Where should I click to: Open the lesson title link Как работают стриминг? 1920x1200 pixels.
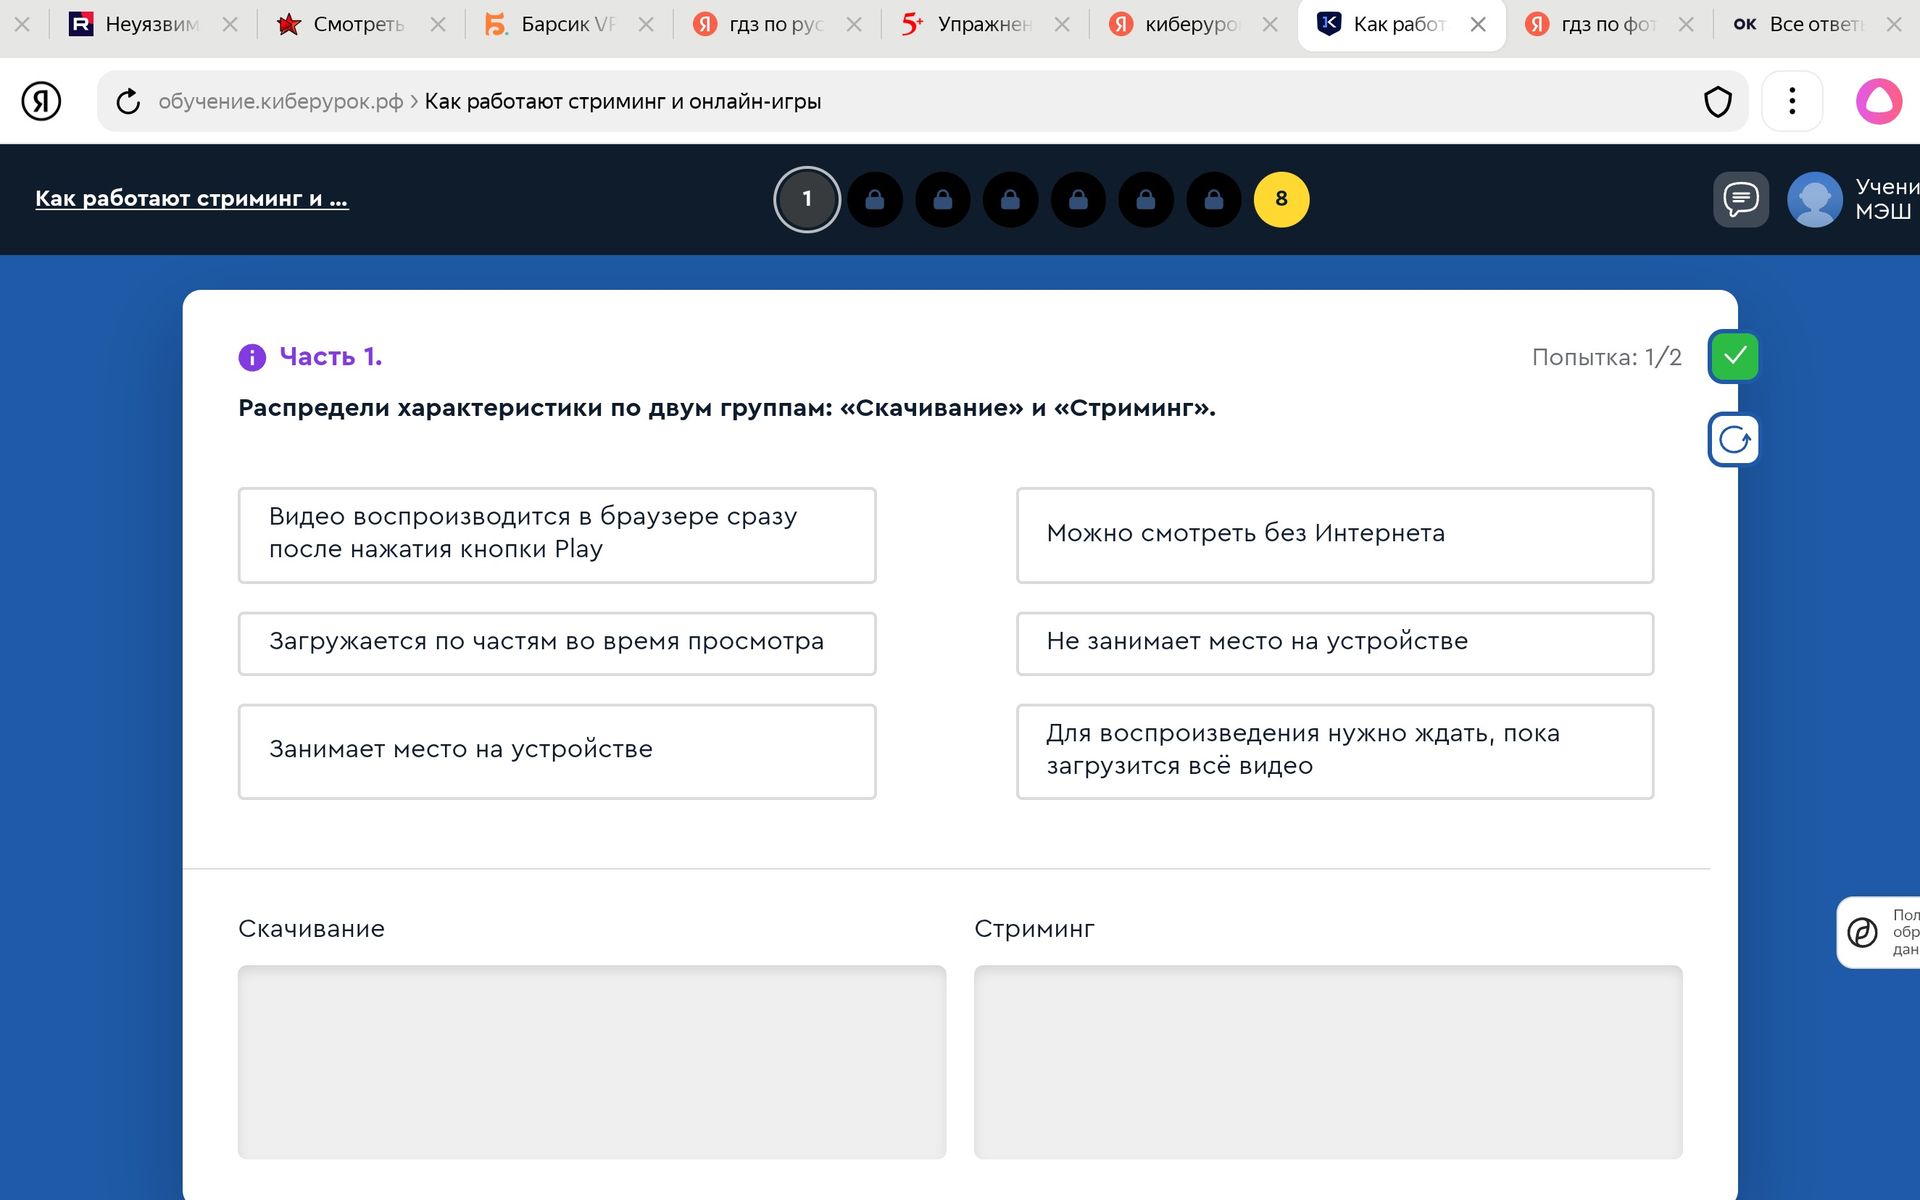click(x=191, y=198)
